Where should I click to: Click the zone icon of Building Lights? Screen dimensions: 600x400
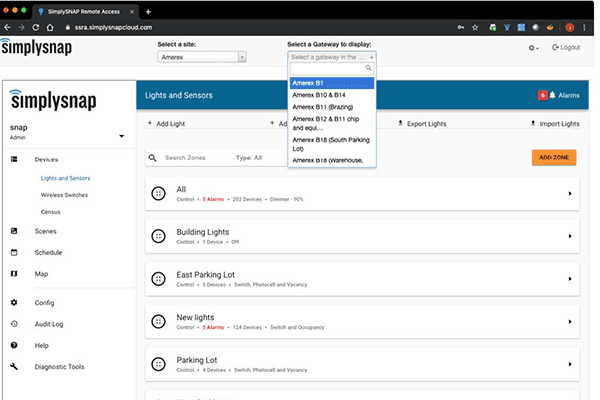(158, 236)
